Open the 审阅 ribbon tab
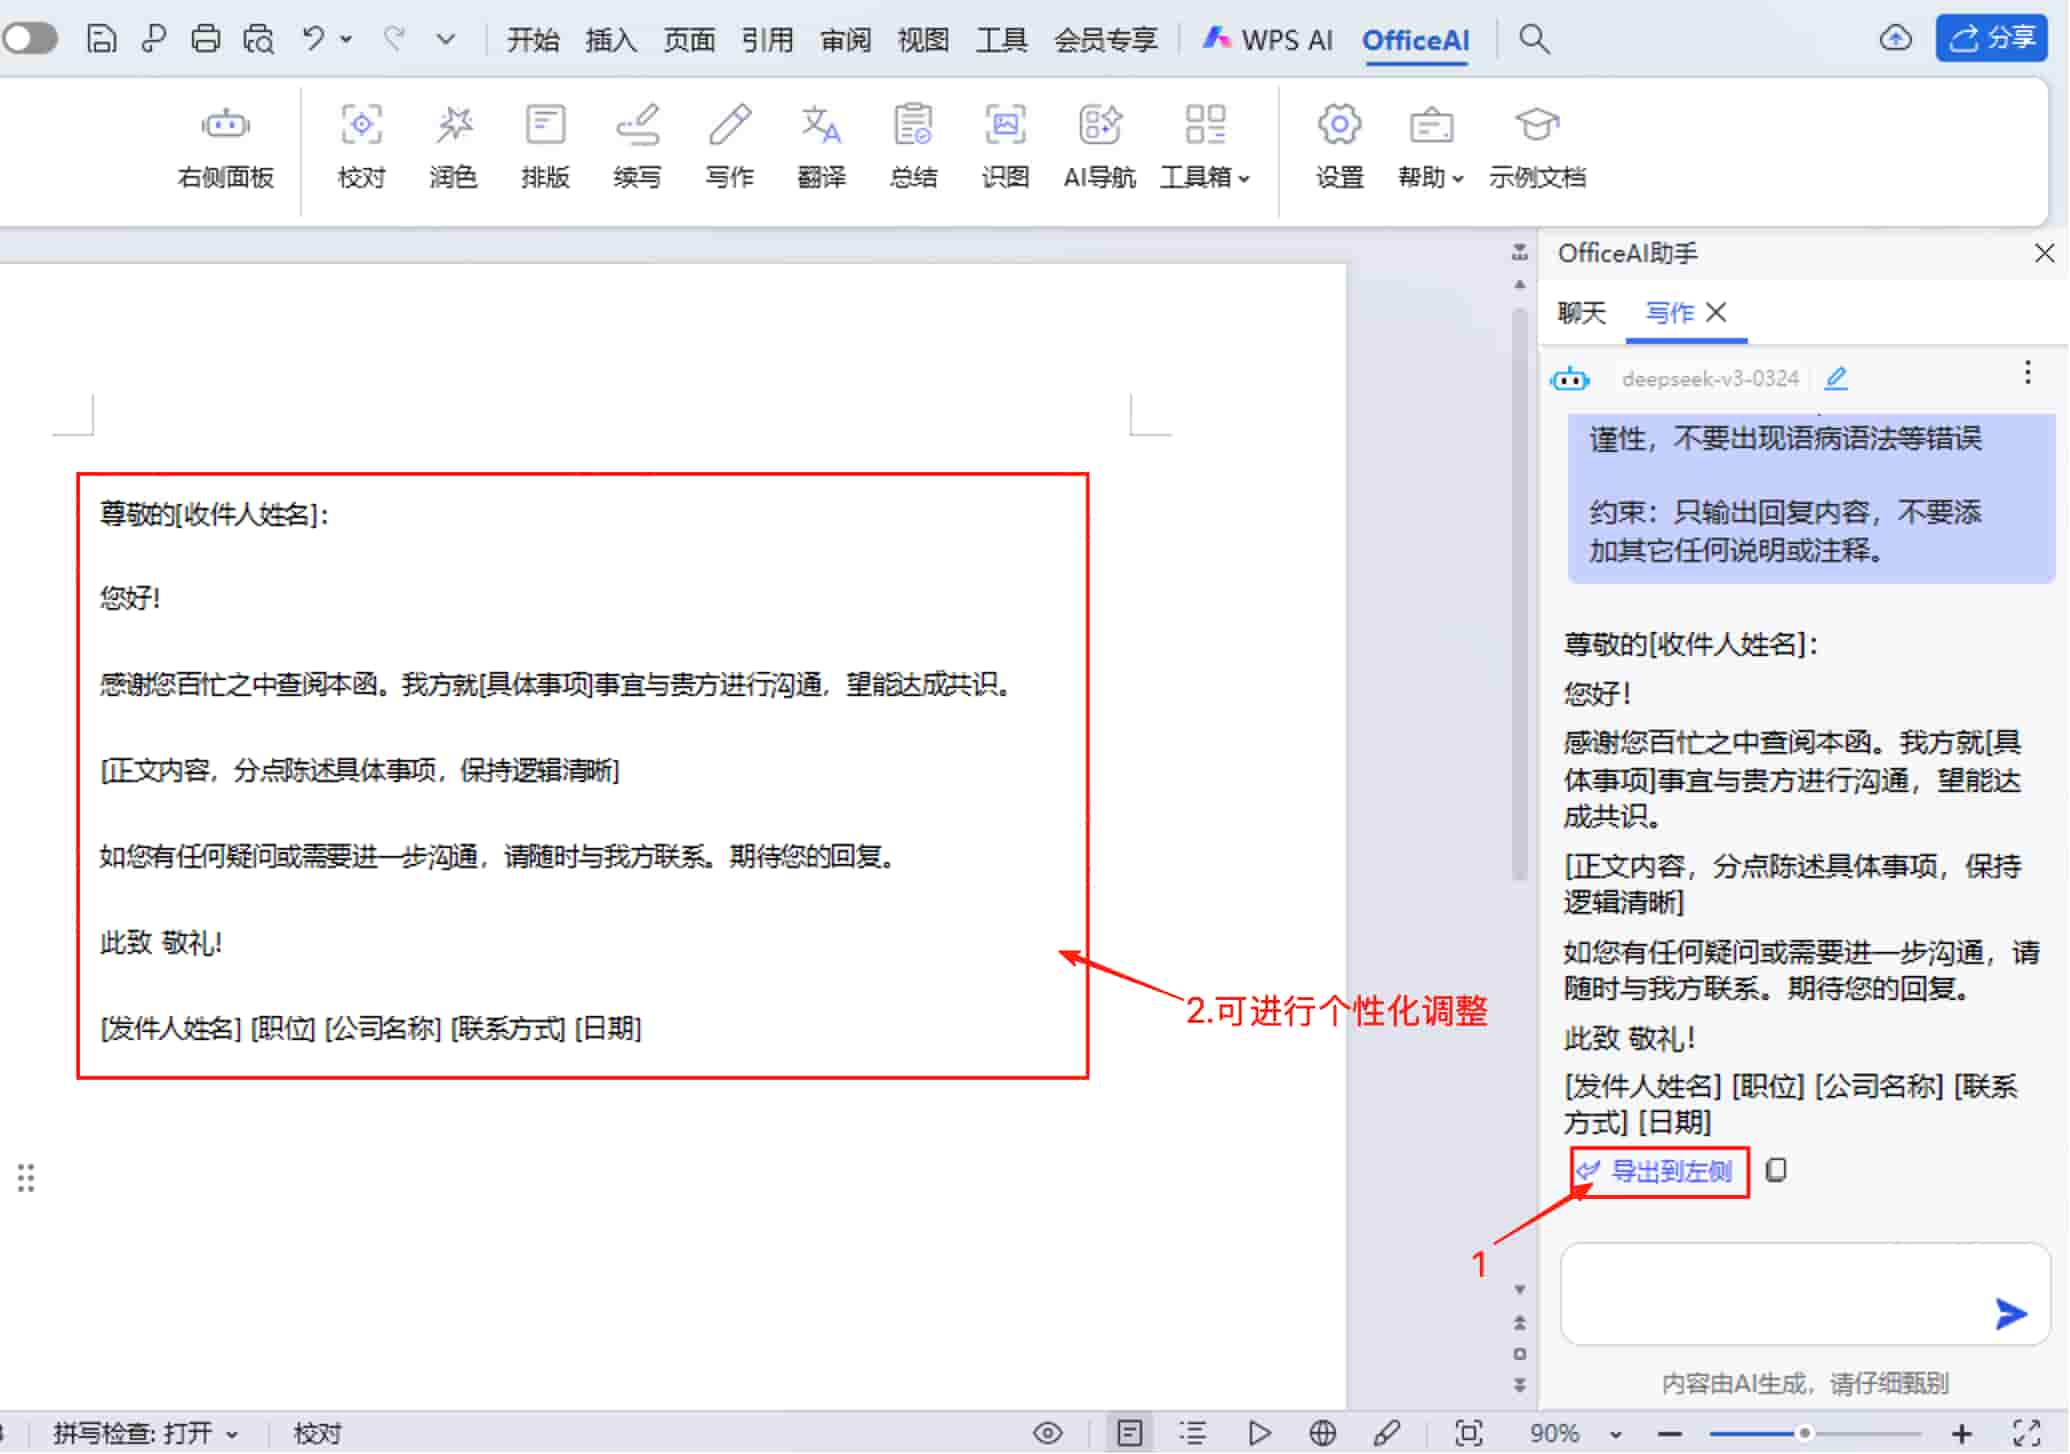Image resolution: width=2070 pixels, height=1454 pixels. point(845,40)
